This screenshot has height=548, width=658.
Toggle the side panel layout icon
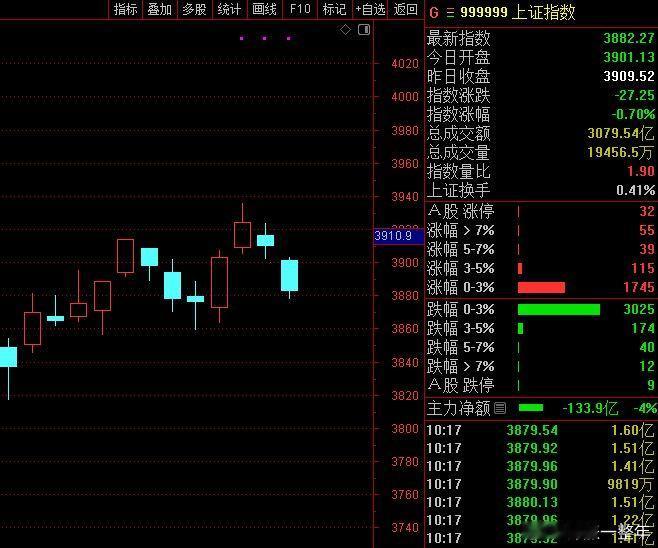click(x=364, y=29)
